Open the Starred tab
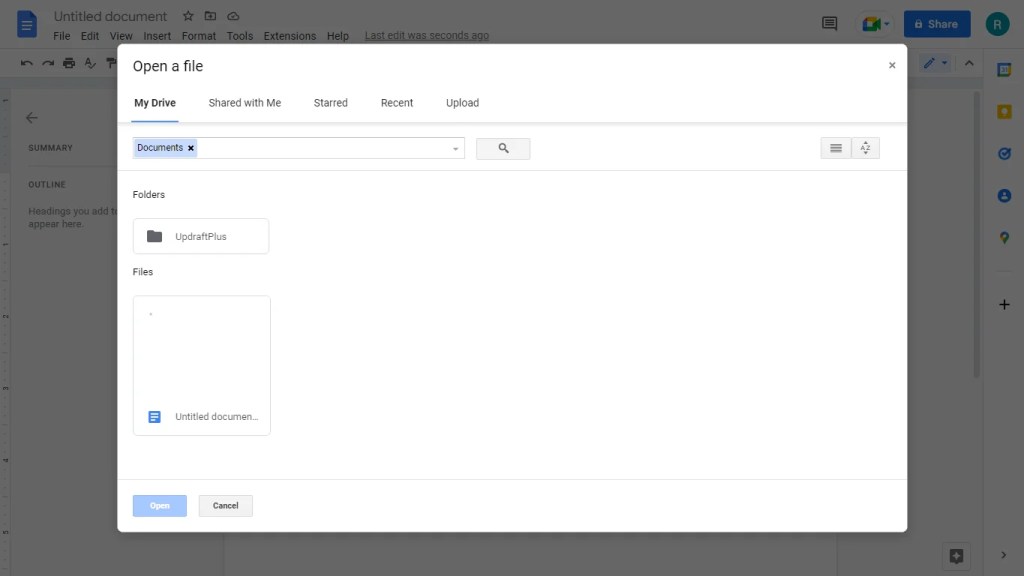Screen dimensions: 1024x576 (x=330, y=103)
